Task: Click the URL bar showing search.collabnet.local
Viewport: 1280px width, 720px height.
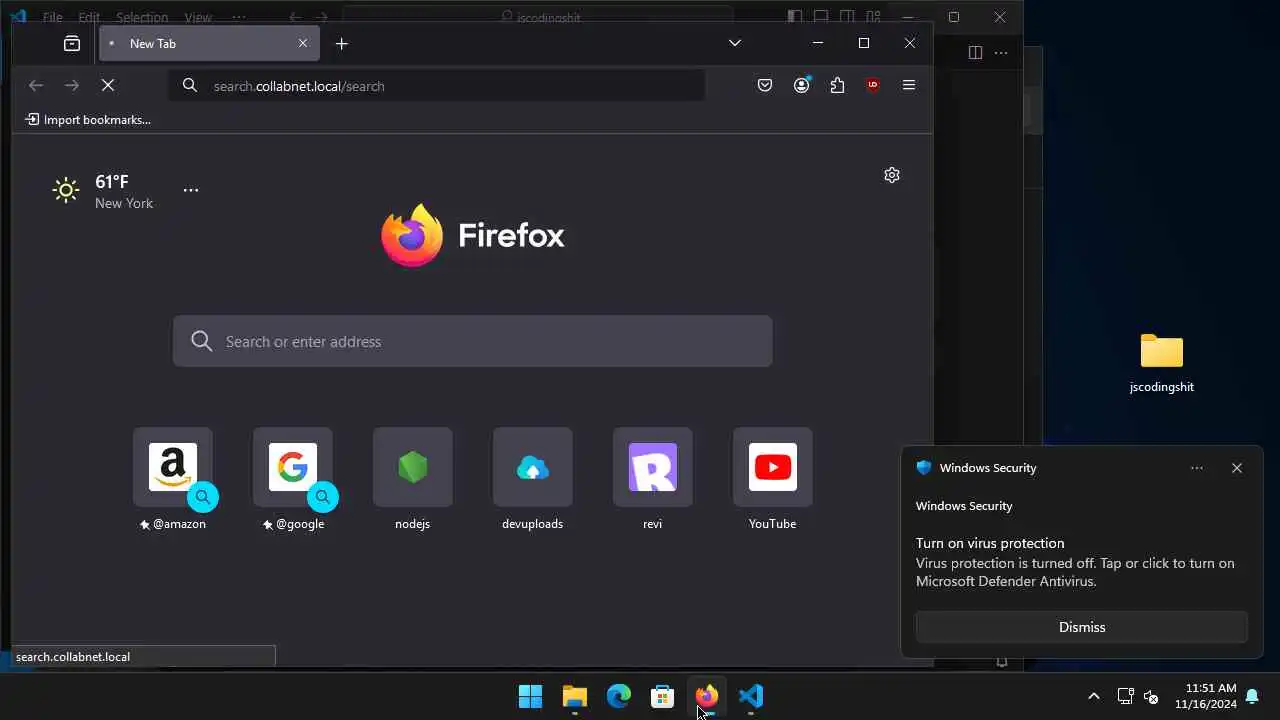Action: (437, 86)
